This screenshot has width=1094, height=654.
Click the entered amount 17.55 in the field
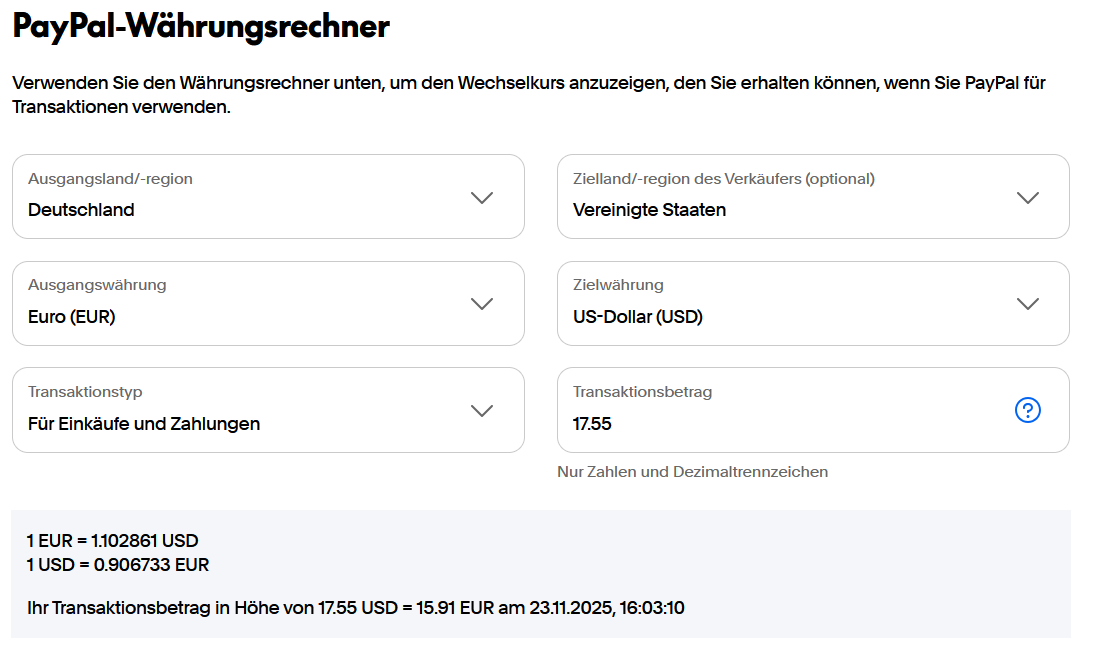coord(593,424)
